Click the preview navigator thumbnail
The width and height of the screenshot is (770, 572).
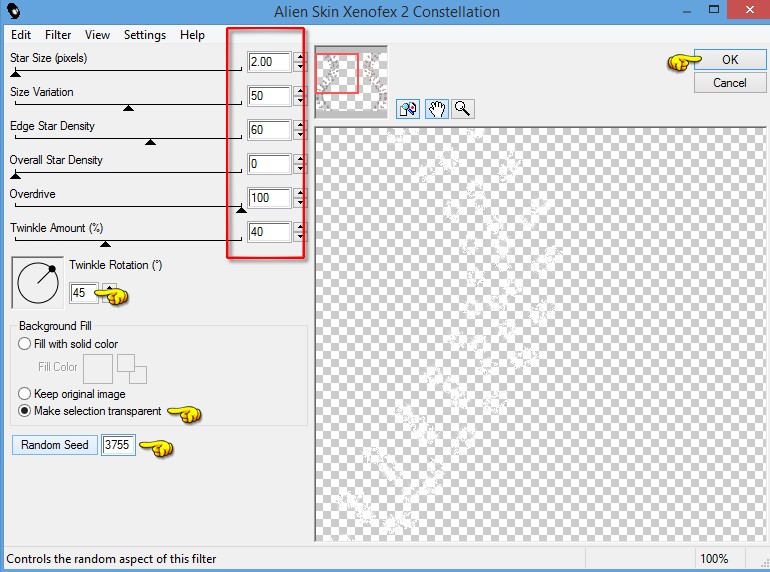point(351,82)
